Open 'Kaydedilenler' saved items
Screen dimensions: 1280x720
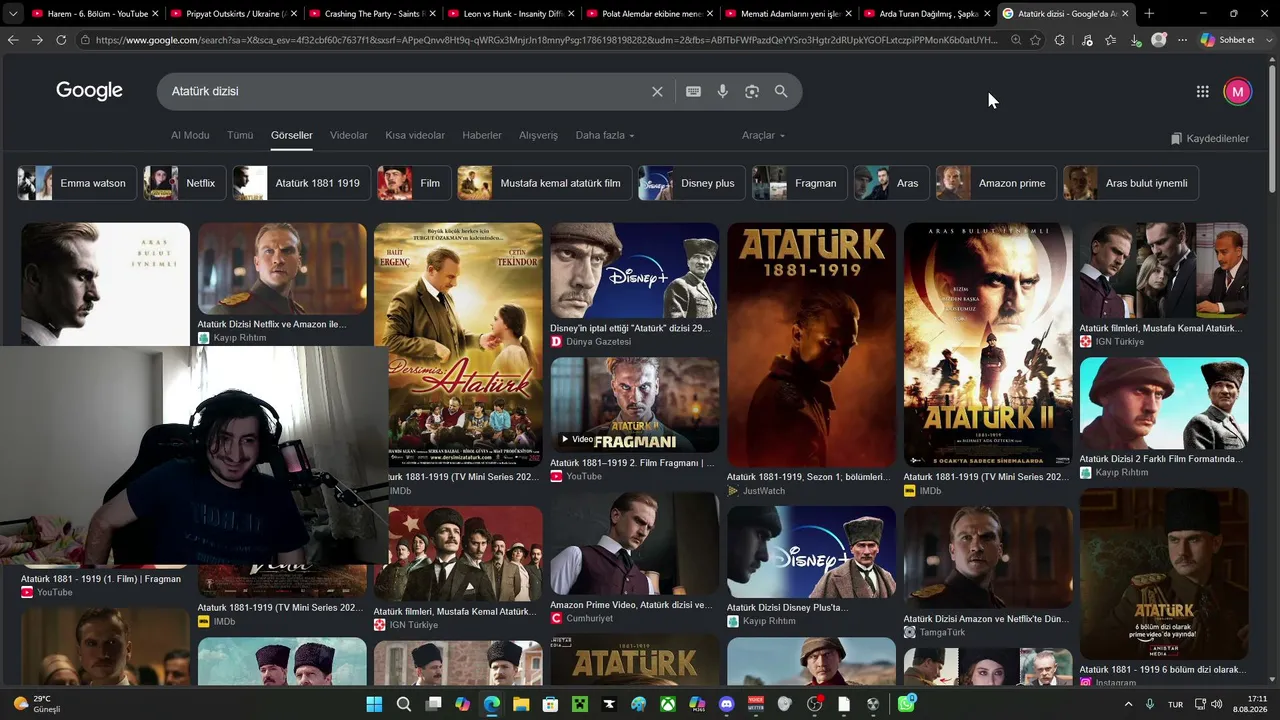coord(1210,138)
